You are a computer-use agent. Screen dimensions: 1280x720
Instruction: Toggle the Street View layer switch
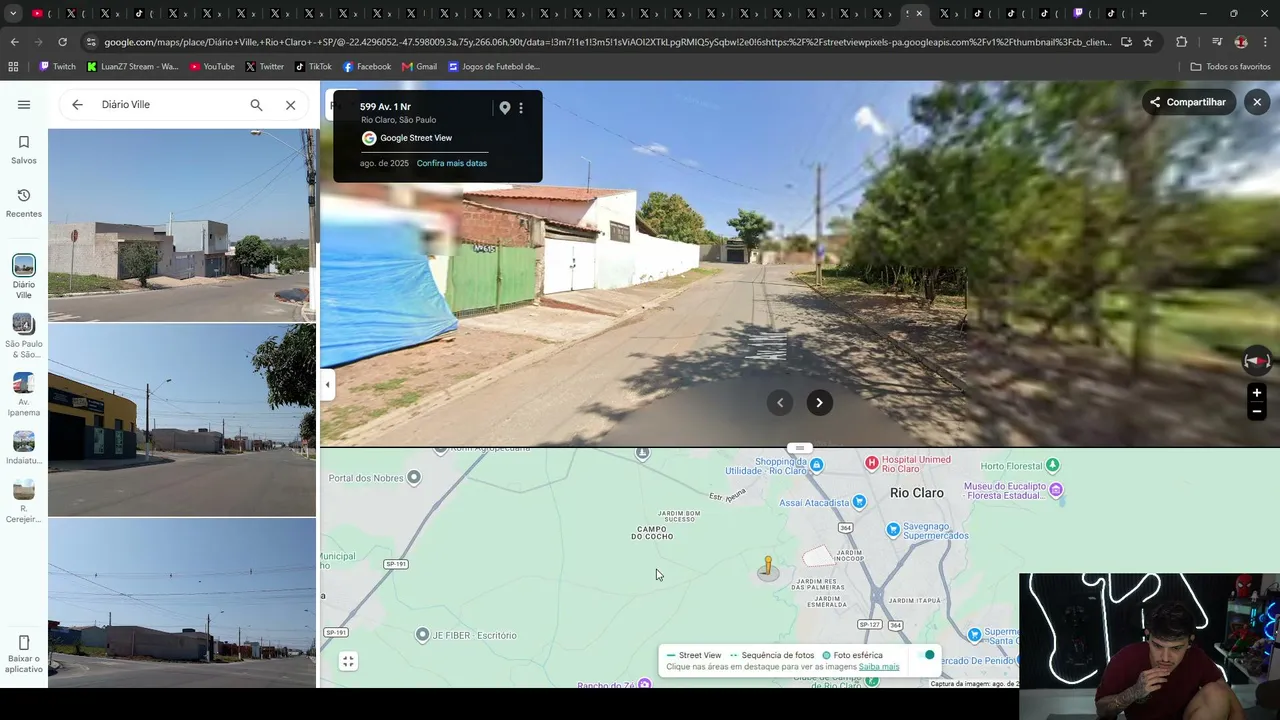927,655
